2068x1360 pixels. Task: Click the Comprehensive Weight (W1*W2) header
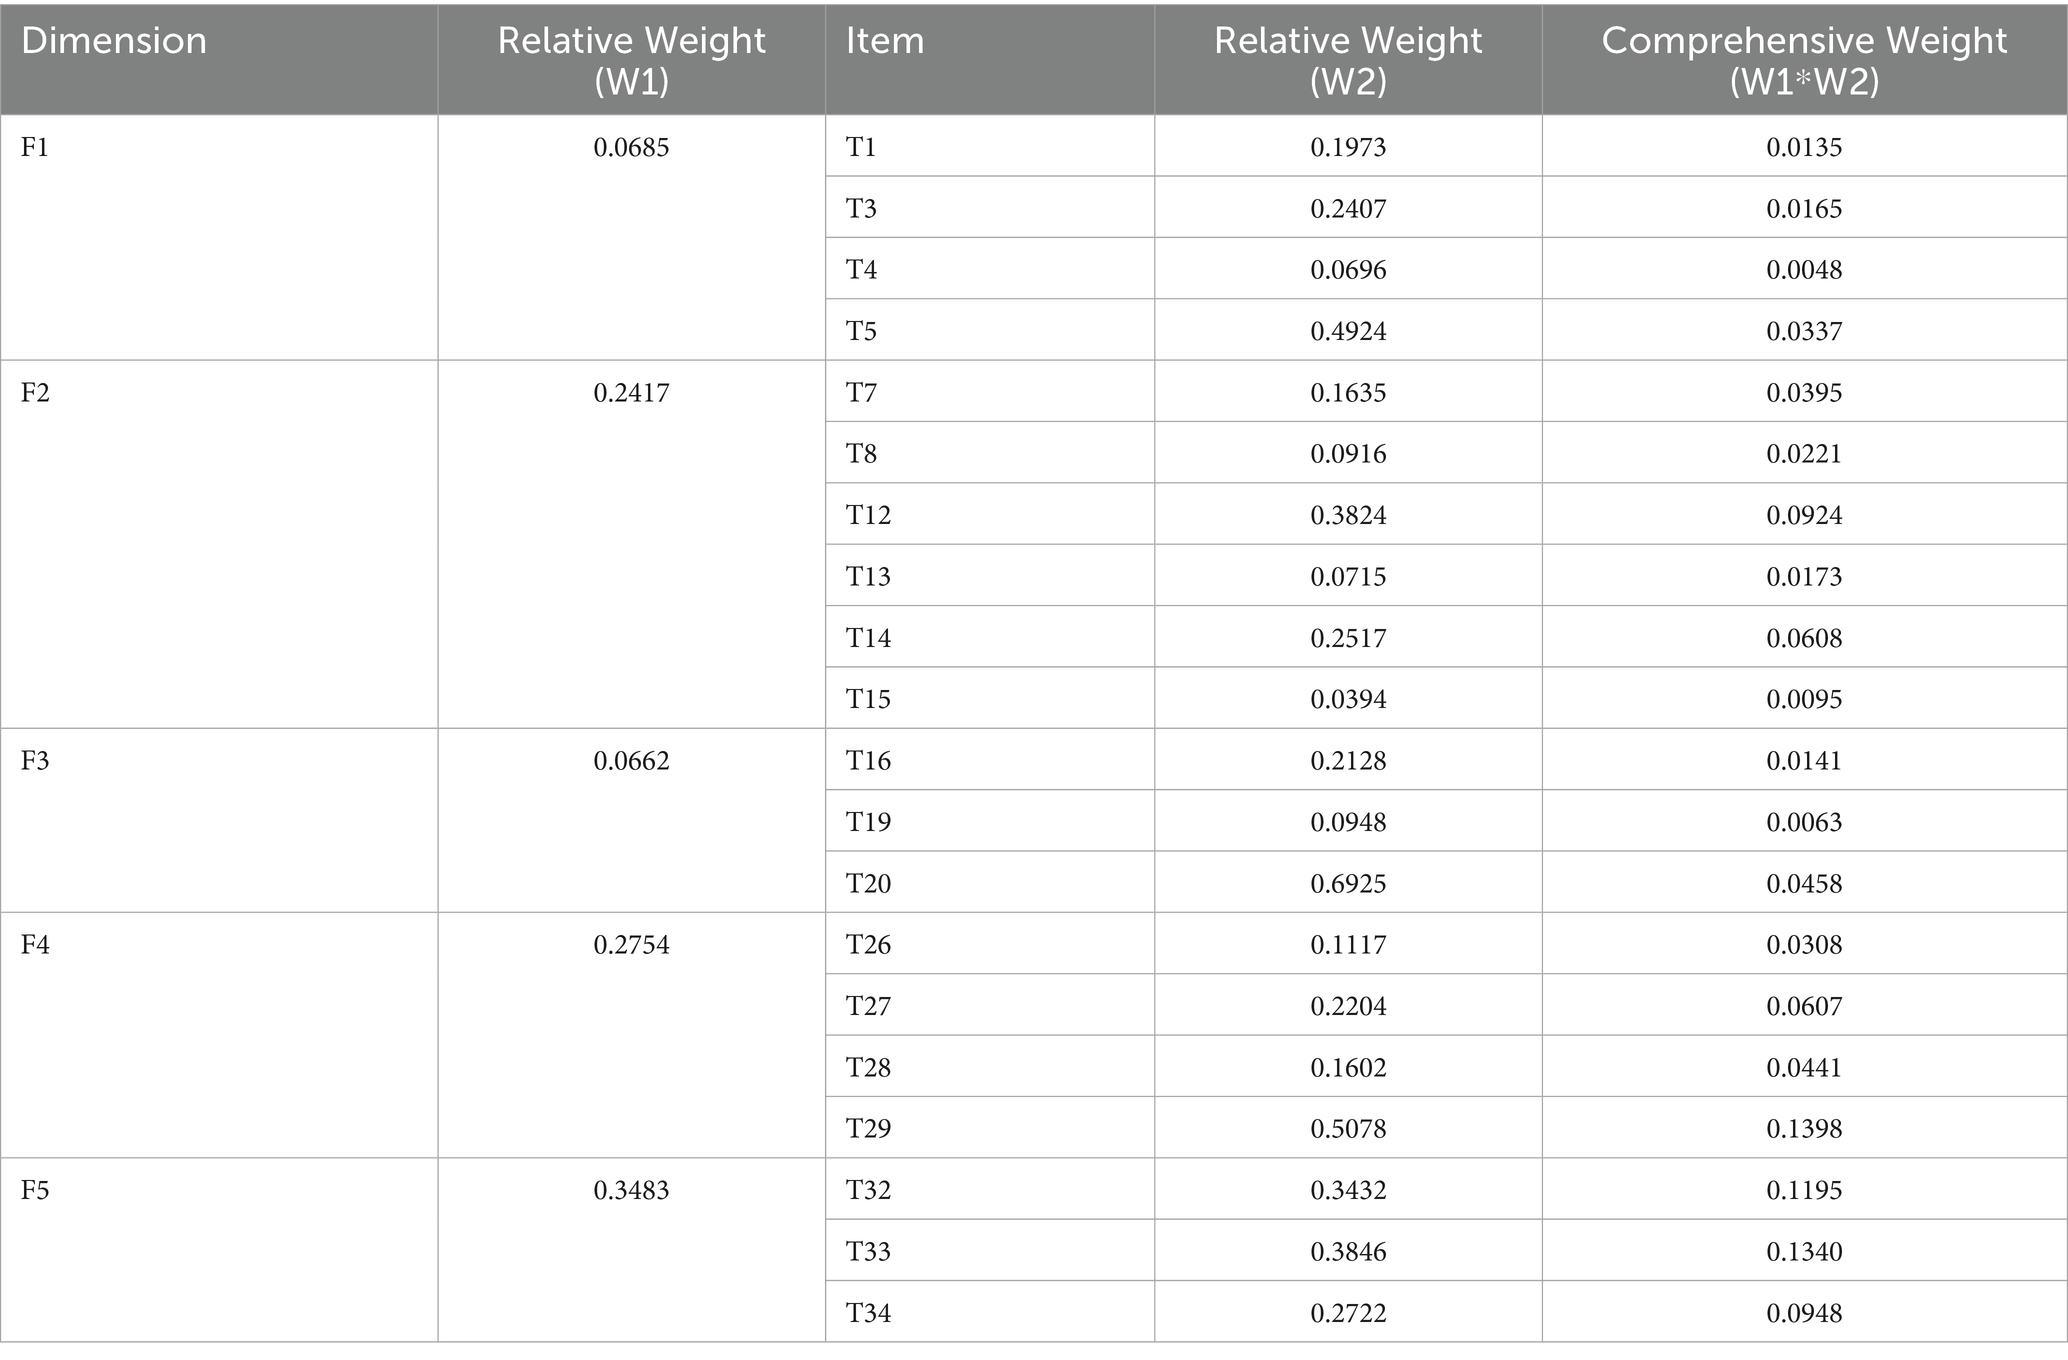(1804, 60)
